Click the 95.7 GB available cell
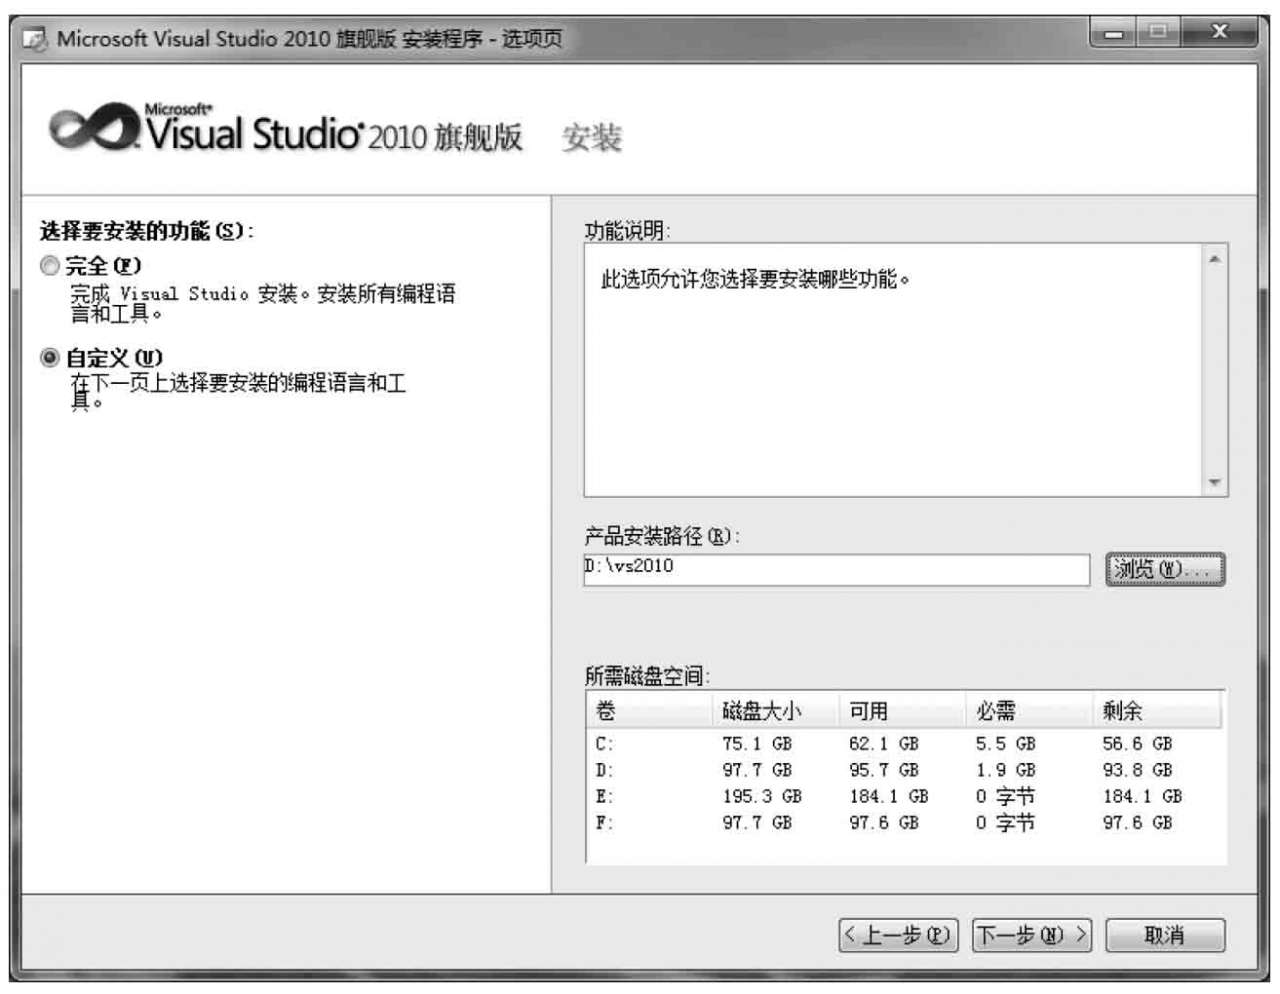 884,770
